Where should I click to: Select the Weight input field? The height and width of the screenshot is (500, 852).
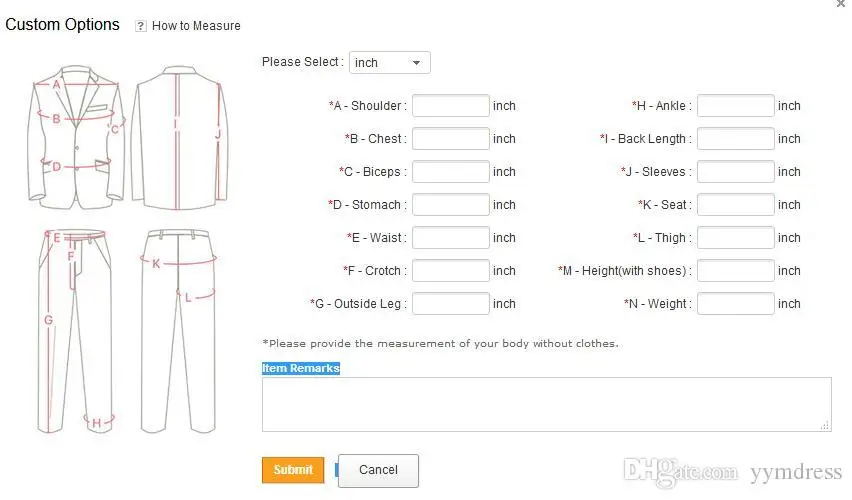[x=735, y=304]
